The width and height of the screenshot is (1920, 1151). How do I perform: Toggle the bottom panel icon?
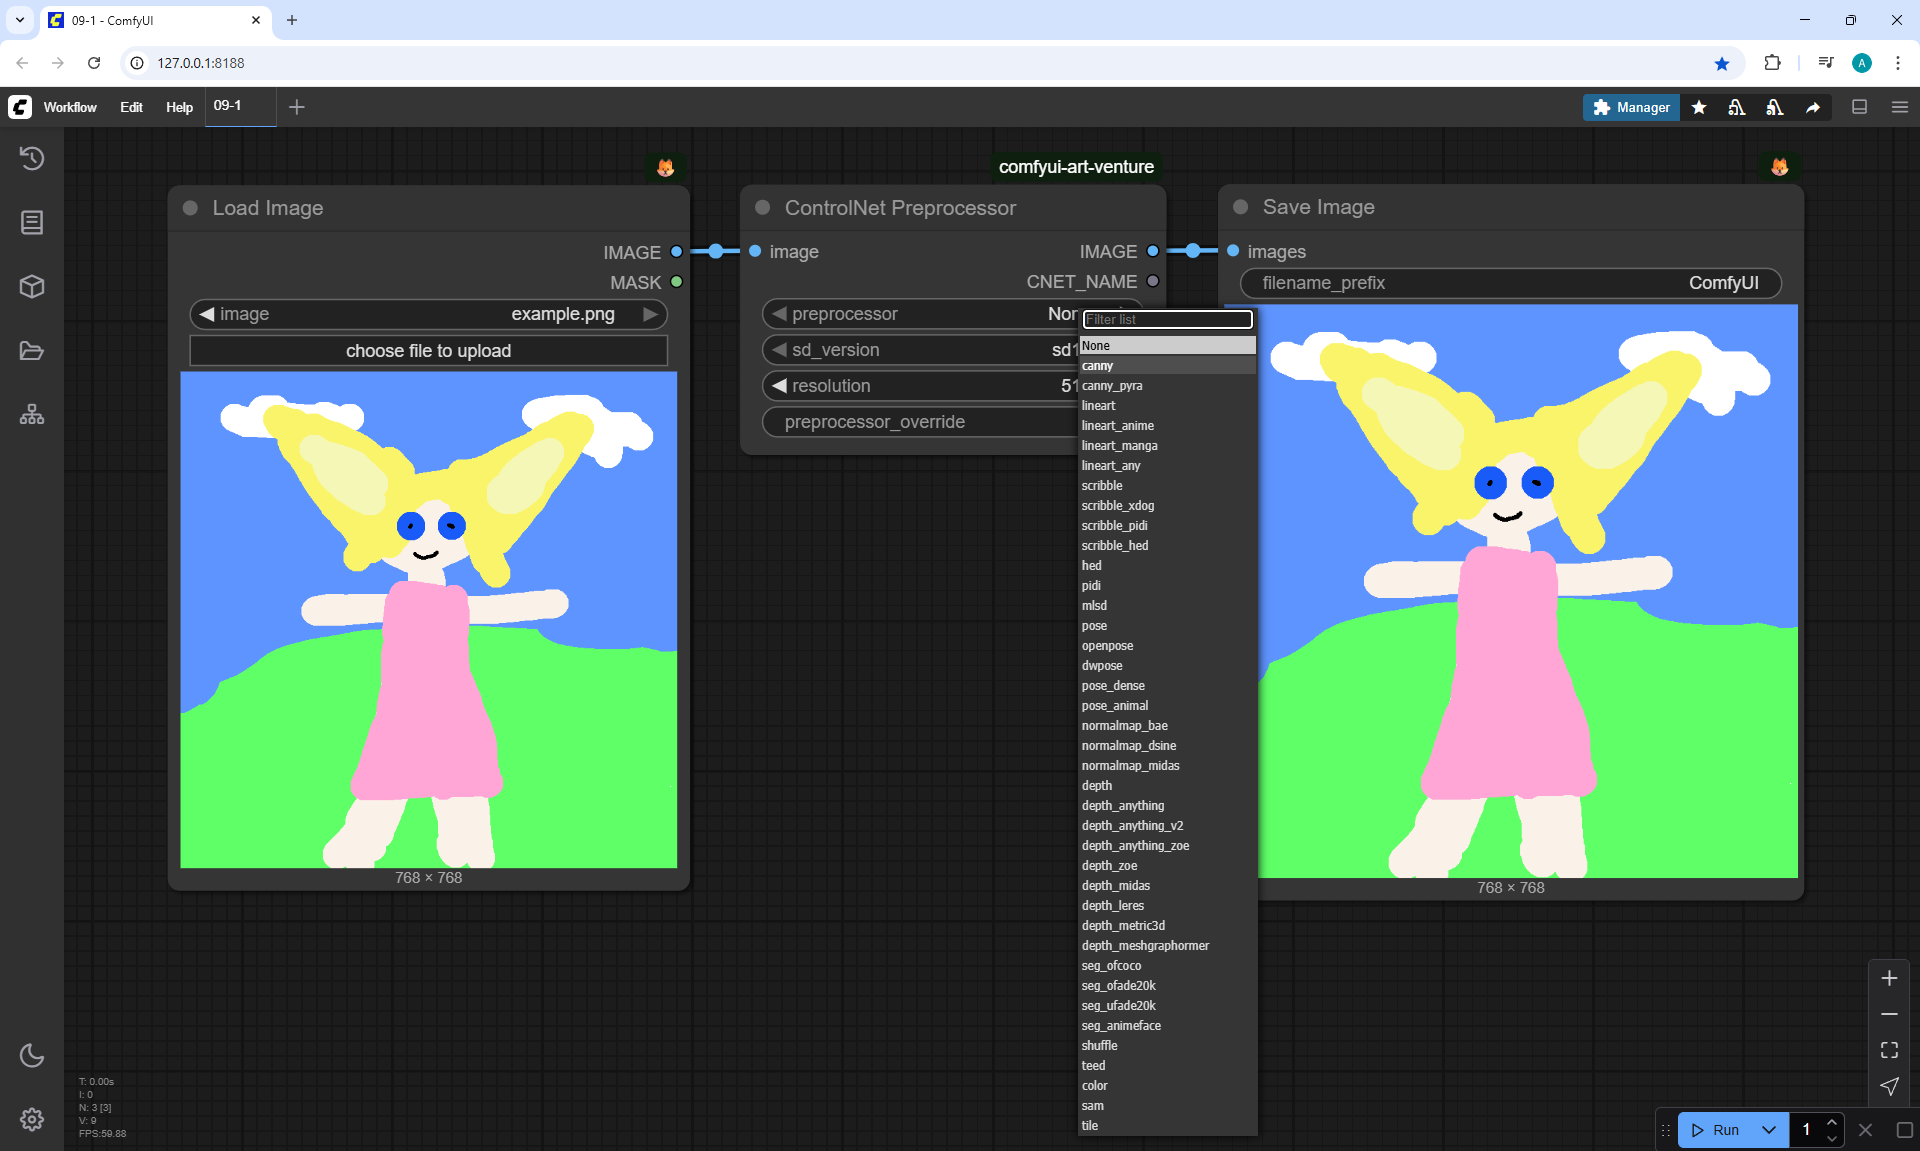pos(1859,107)
